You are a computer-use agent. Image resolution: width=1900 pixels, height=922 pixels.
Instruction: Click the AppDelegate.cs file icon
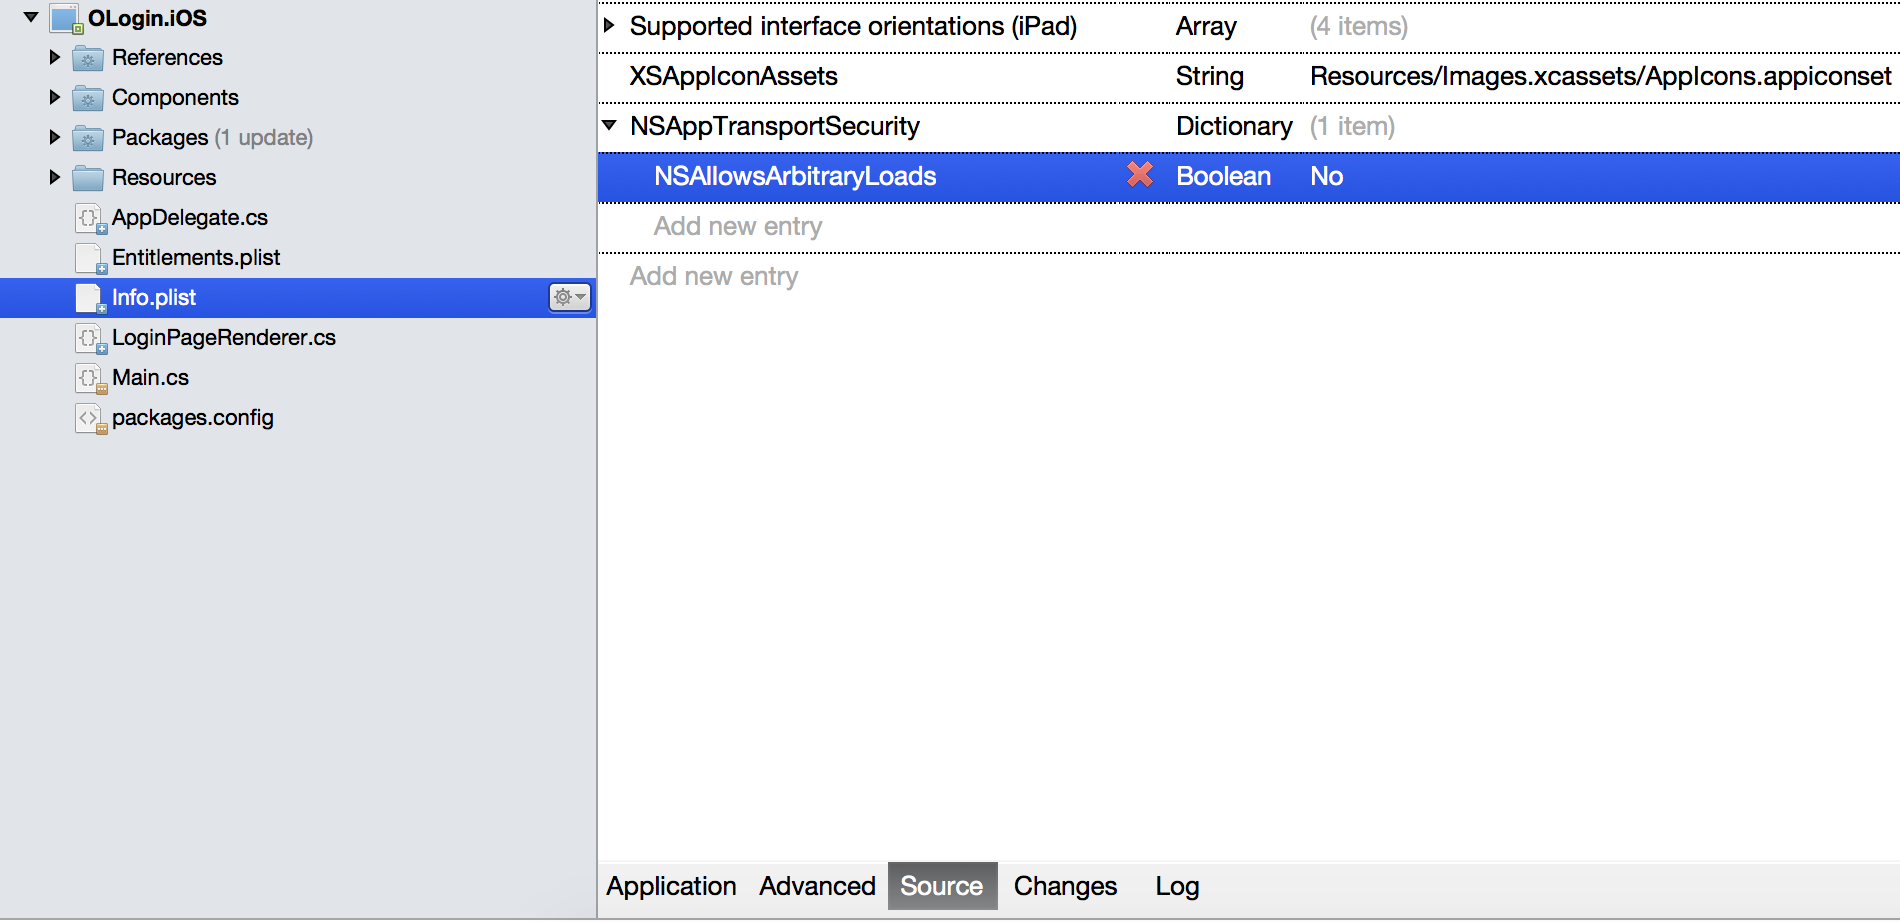89,218
